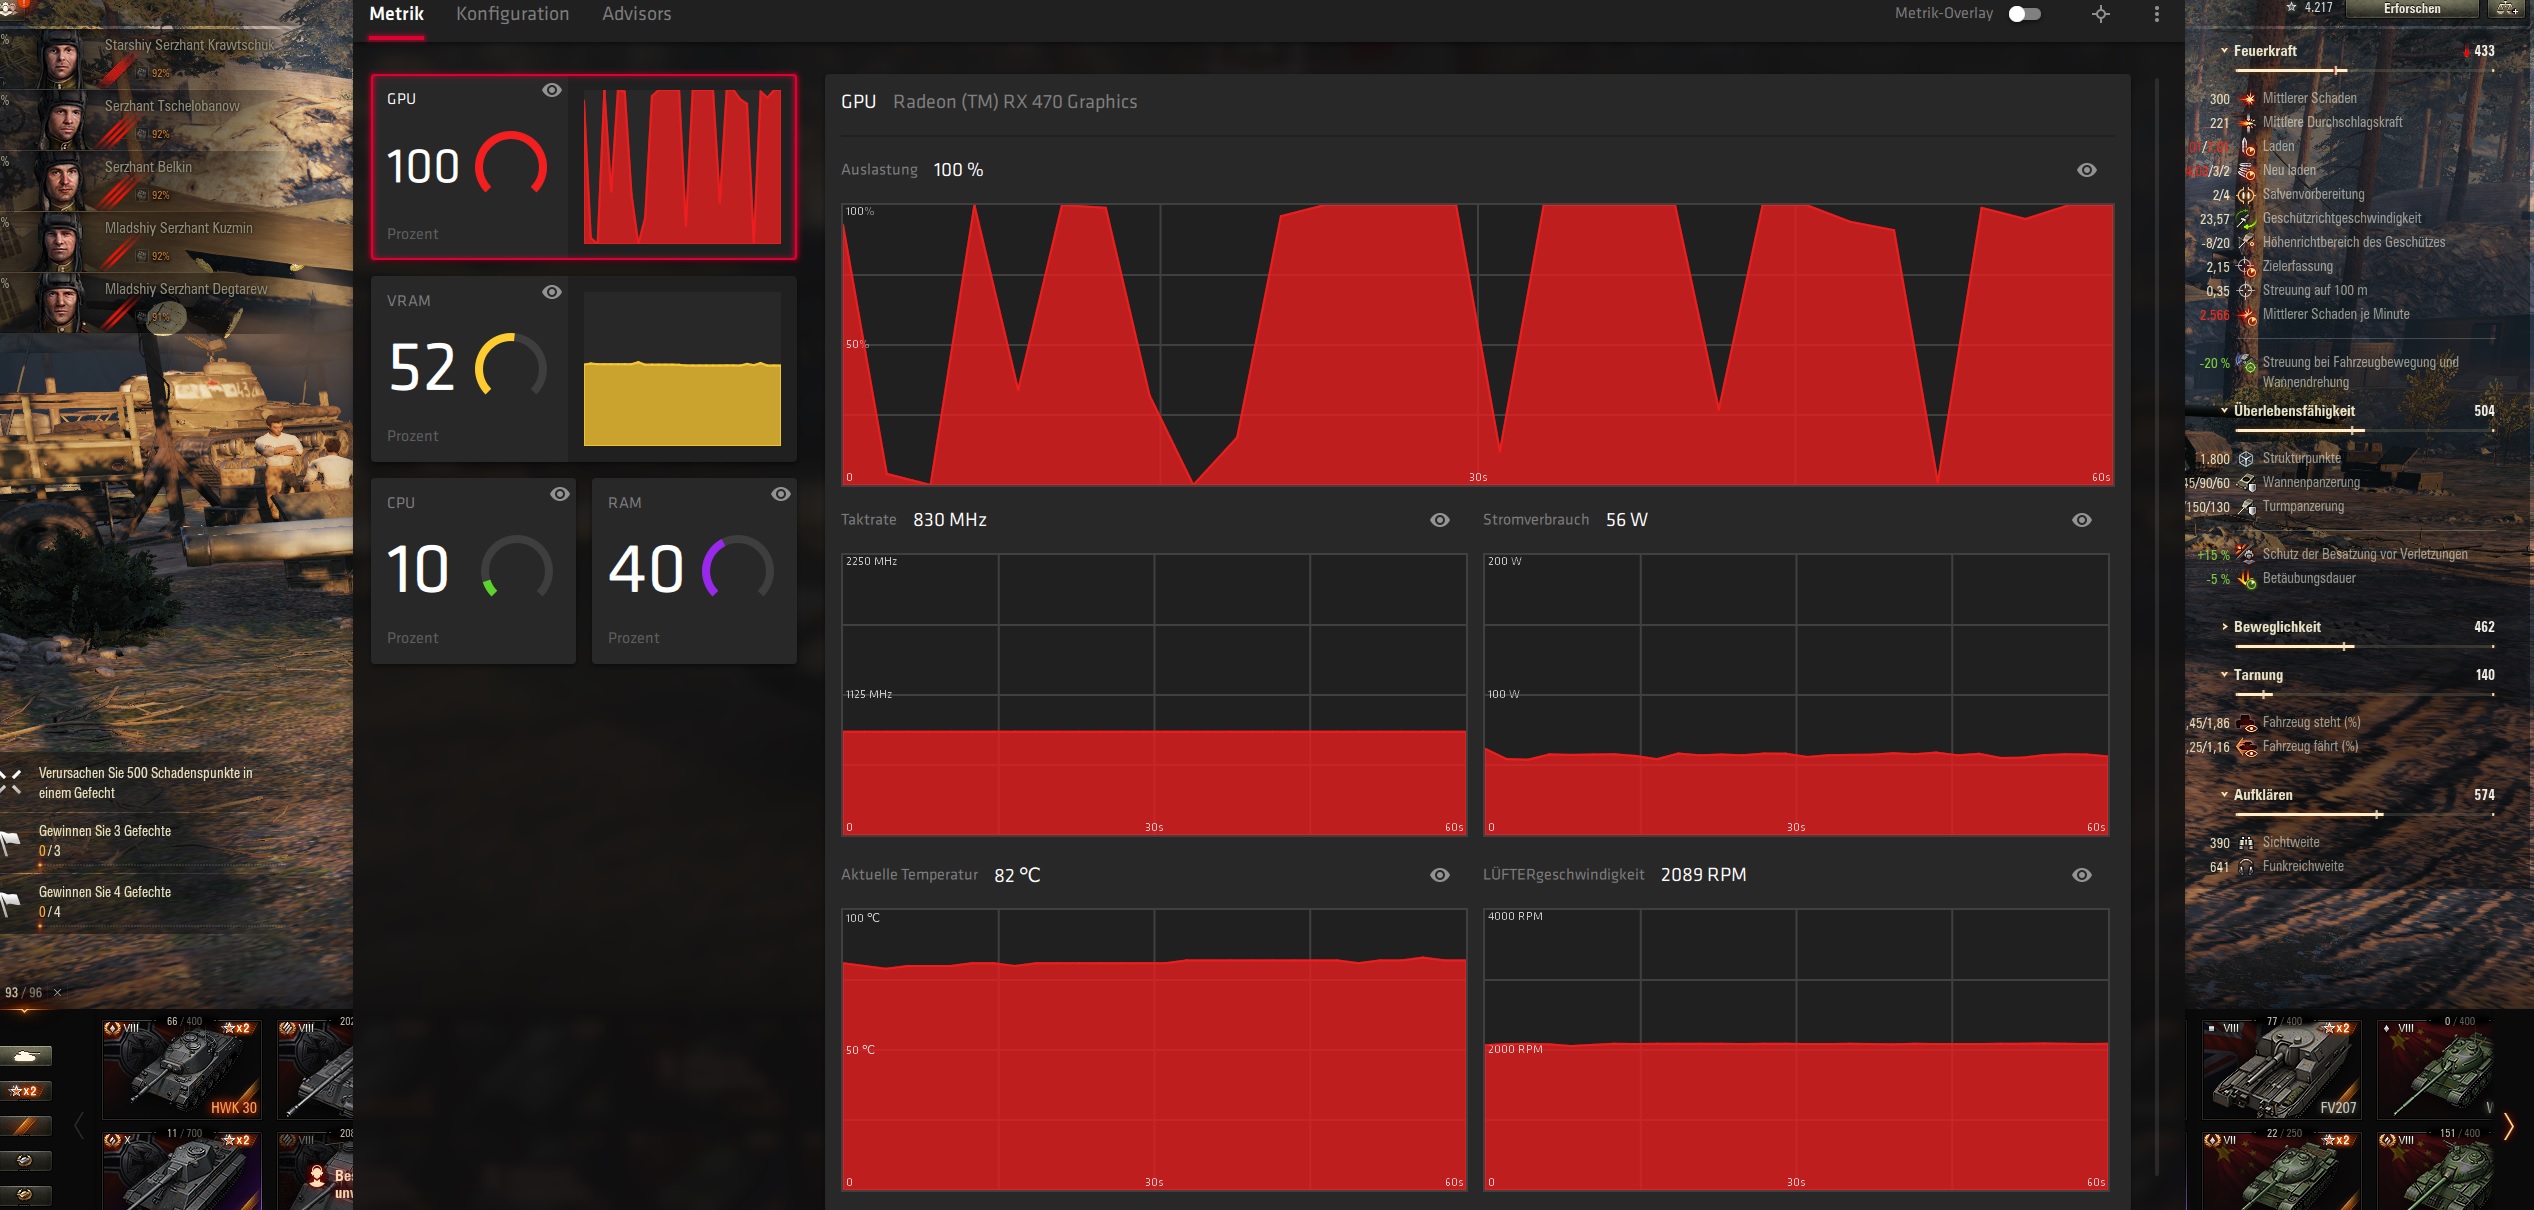Click the crosshair tracking icon beside Metrik-Overlay

[2100, 14]
